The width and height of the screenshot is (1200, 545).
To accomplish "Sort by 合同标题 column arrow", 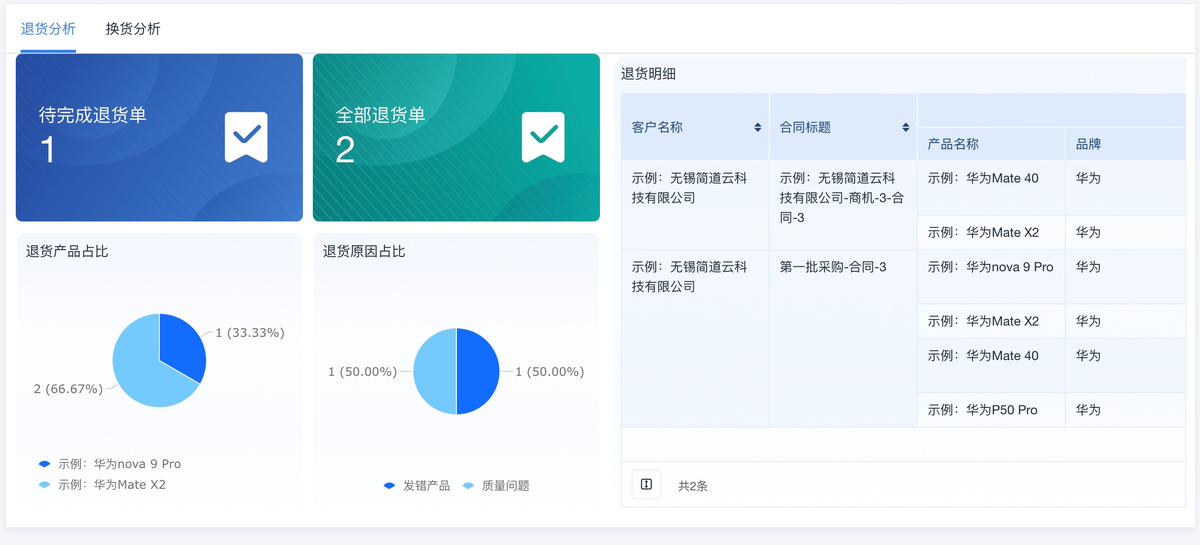I will pyautogui.click(x=906, y=128).
